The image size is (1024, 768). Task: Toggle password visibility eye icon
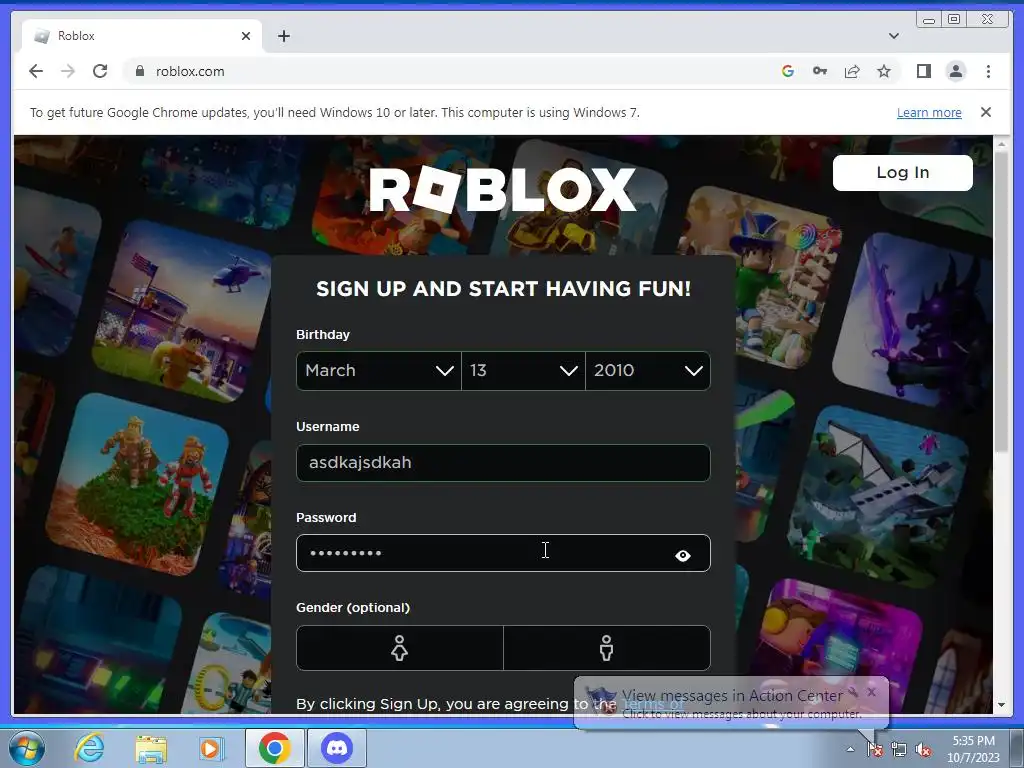point(683,555)
